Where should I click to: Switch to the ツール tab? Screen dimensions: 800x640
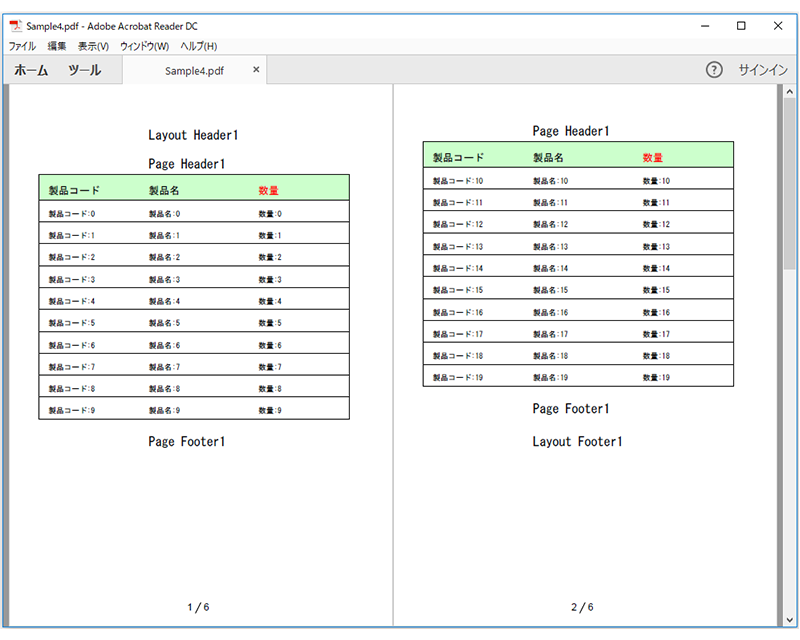(x=85, y=70)
